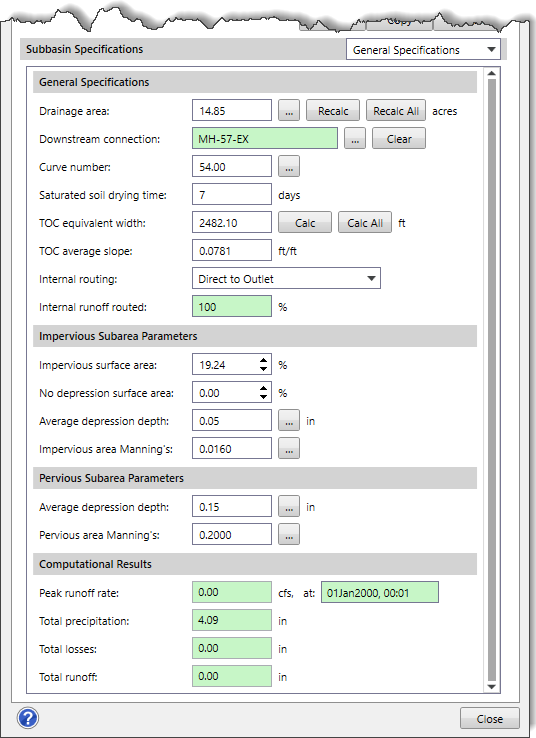Viewport: 536px width, 738px height.
Task: Click the Pervious area Manning's field
Action: [232, 535]
